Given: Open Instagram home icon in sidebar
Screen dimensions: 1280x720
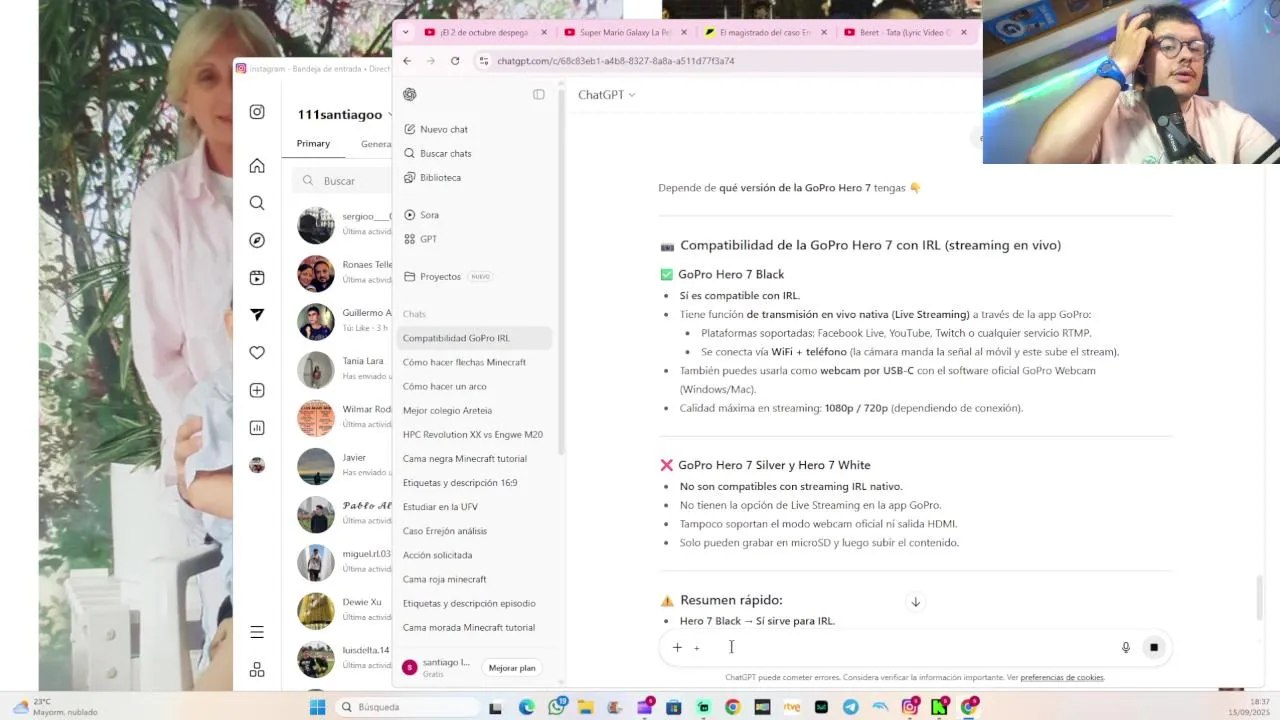Looking at the screenshot, I should pyautogui.click(x=257, y=166).
